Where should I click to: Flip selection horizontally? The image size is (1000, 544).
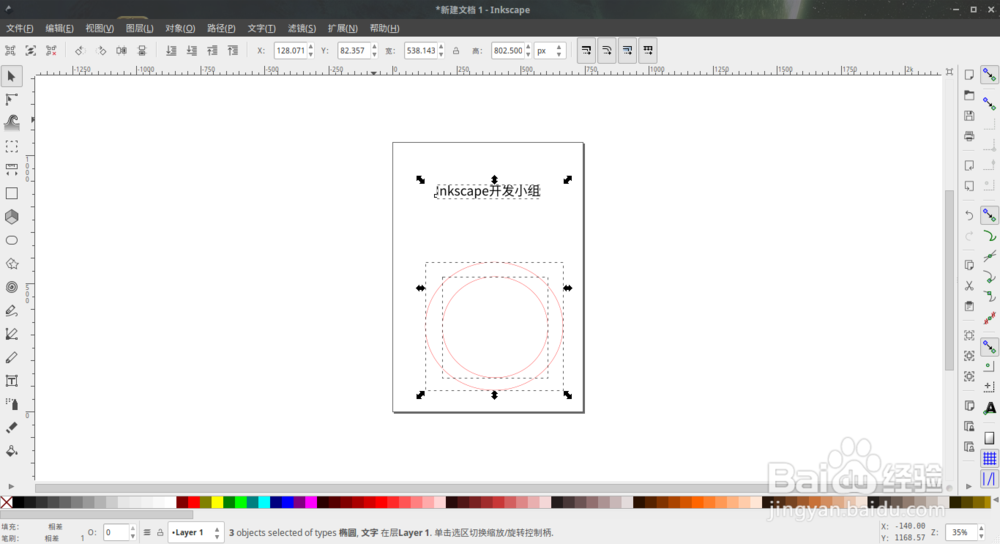(x=121, y=50)
